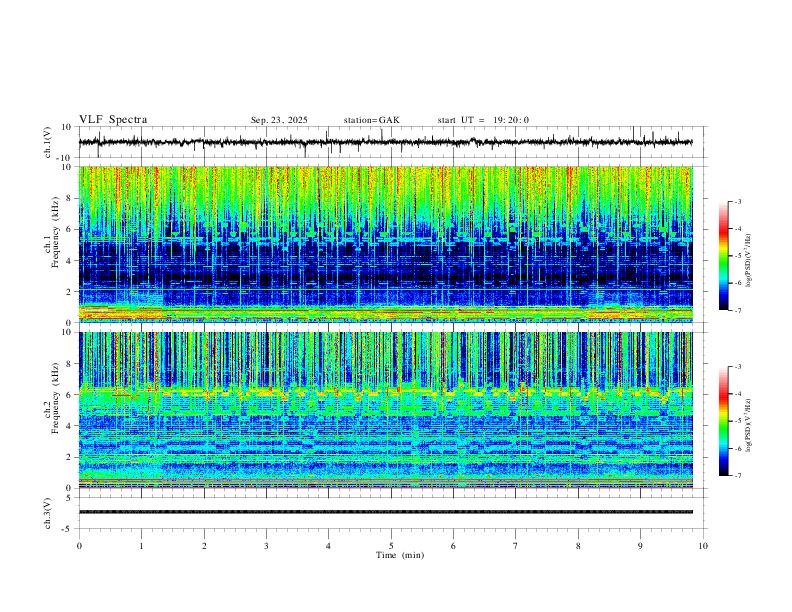
Task: Click inside the ch.2 spectrogram panel
Action: tap(386, 410)
